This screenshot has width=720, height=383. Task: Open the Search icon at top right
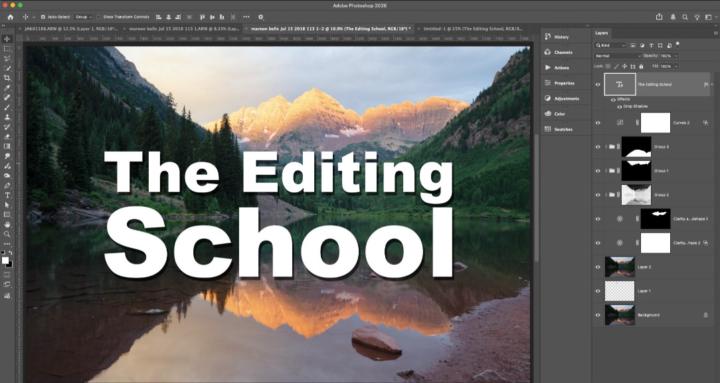(685, 17)
